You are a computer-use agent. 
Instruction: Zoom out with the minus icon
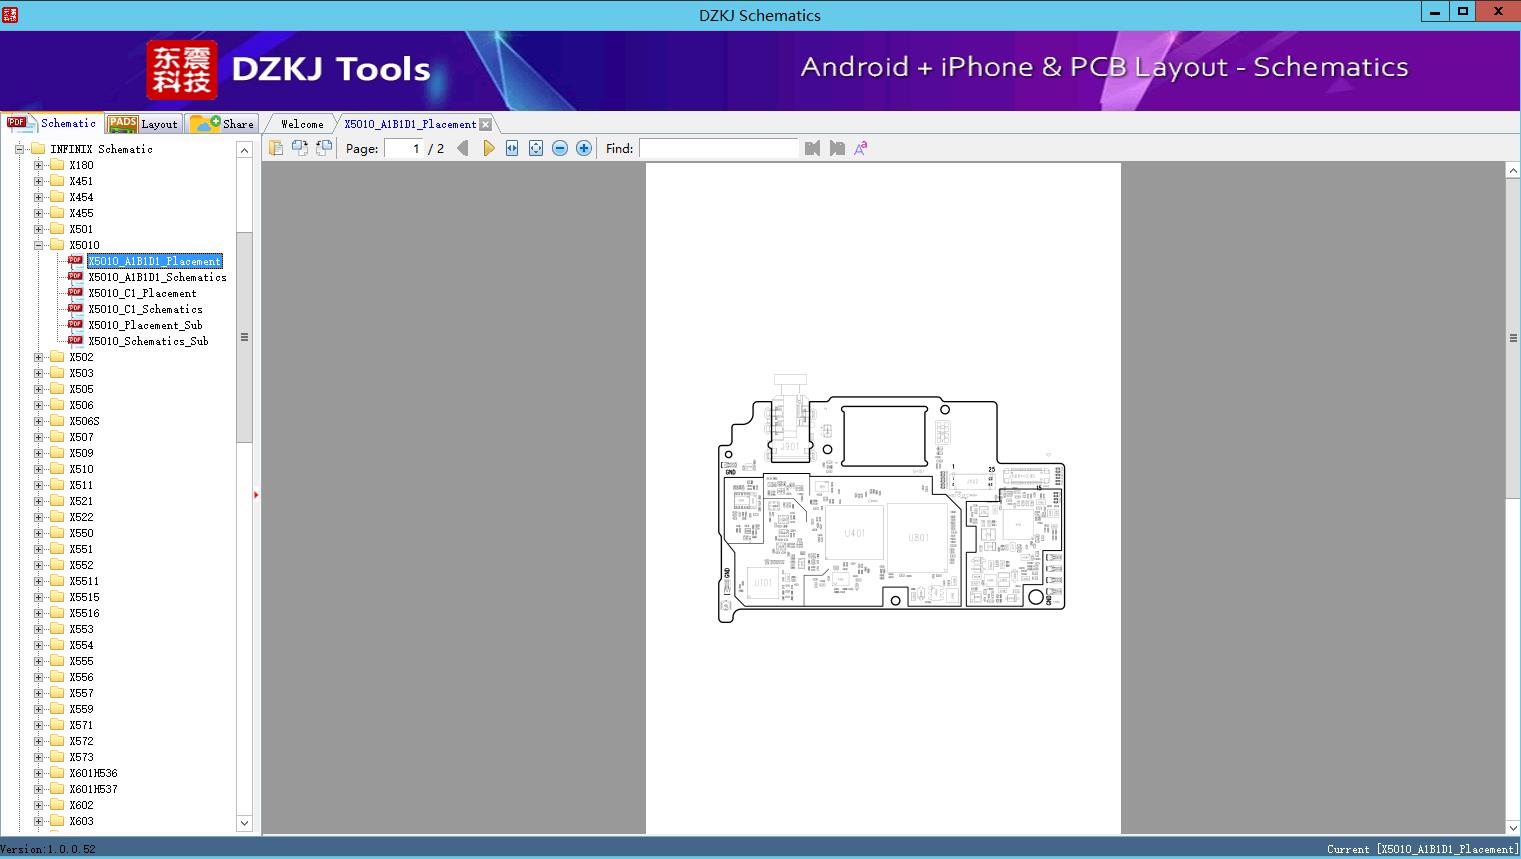tap(560, 148)
